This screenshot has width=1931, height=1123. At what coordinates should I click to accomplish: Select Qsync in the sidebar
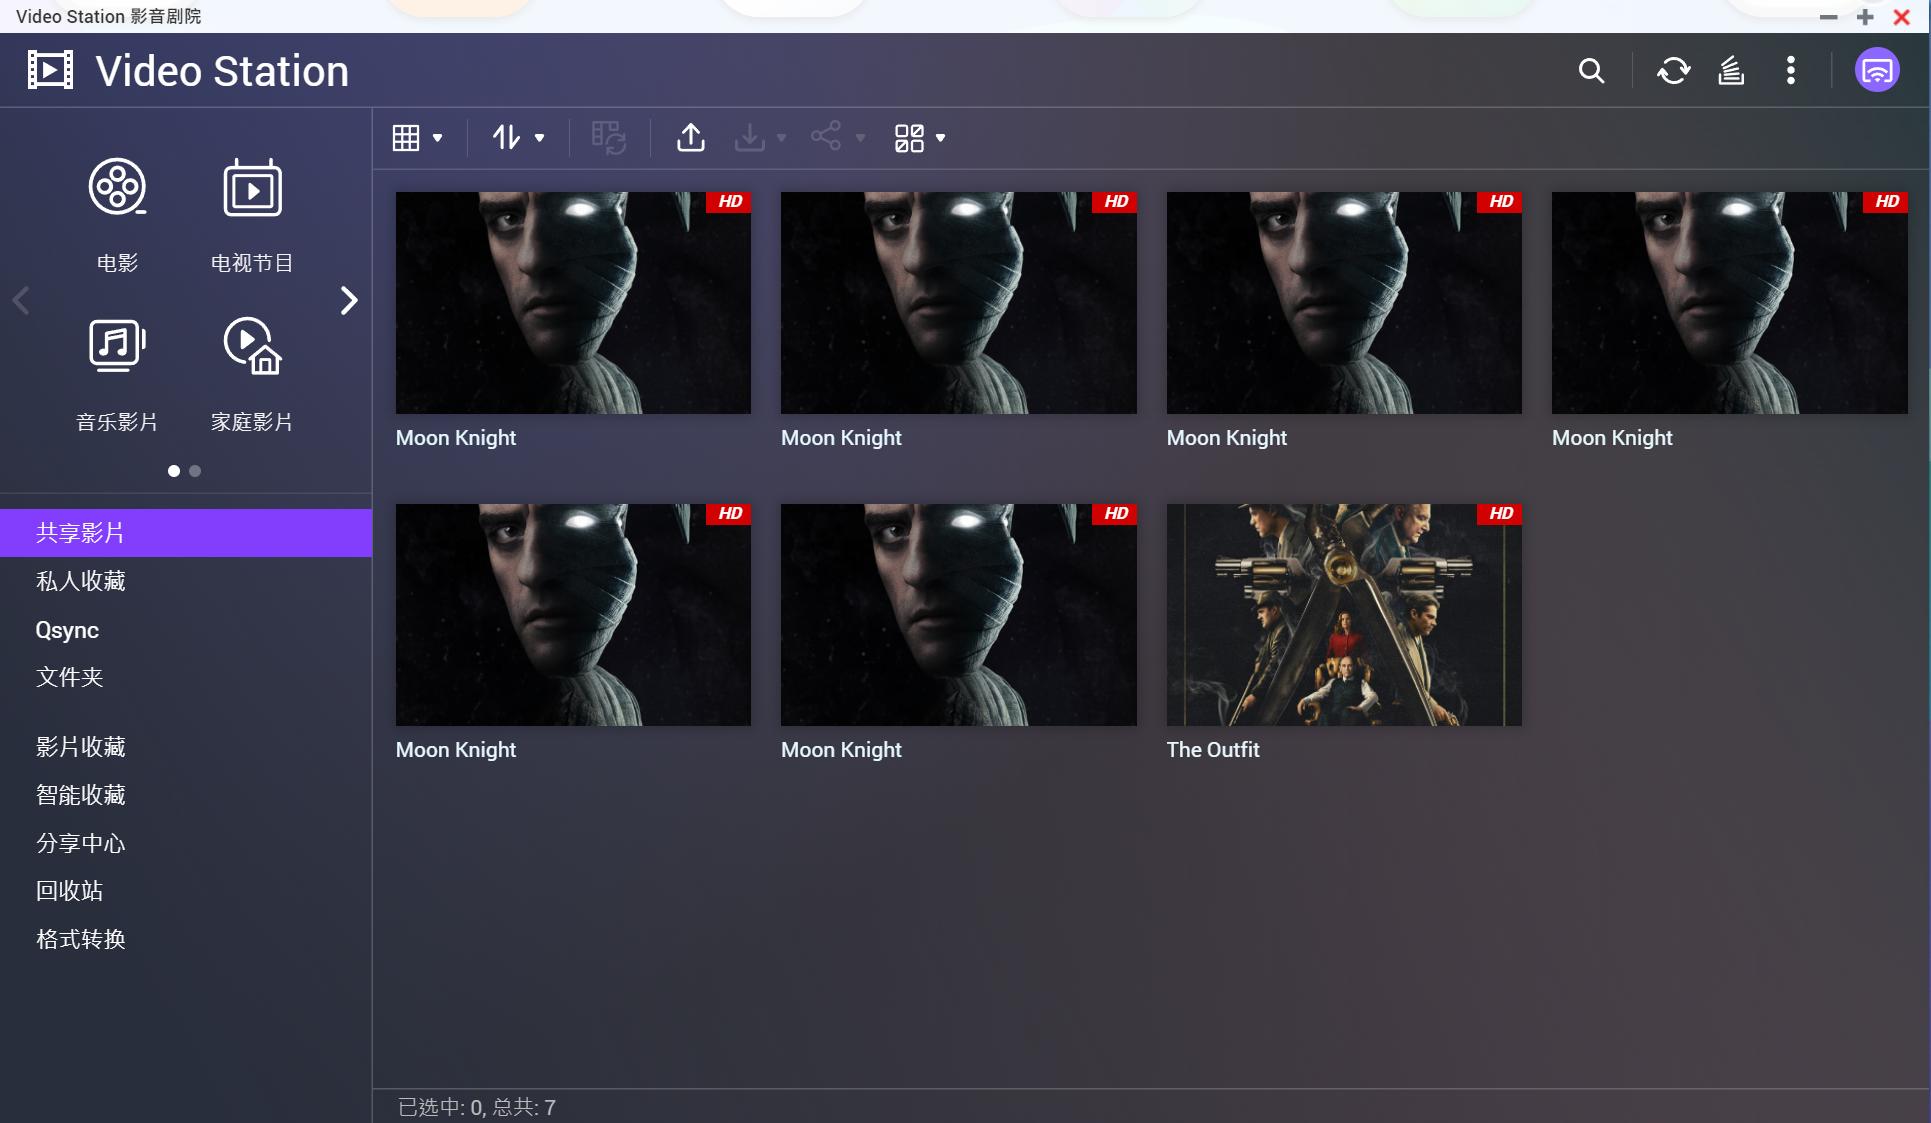(67, 630)
